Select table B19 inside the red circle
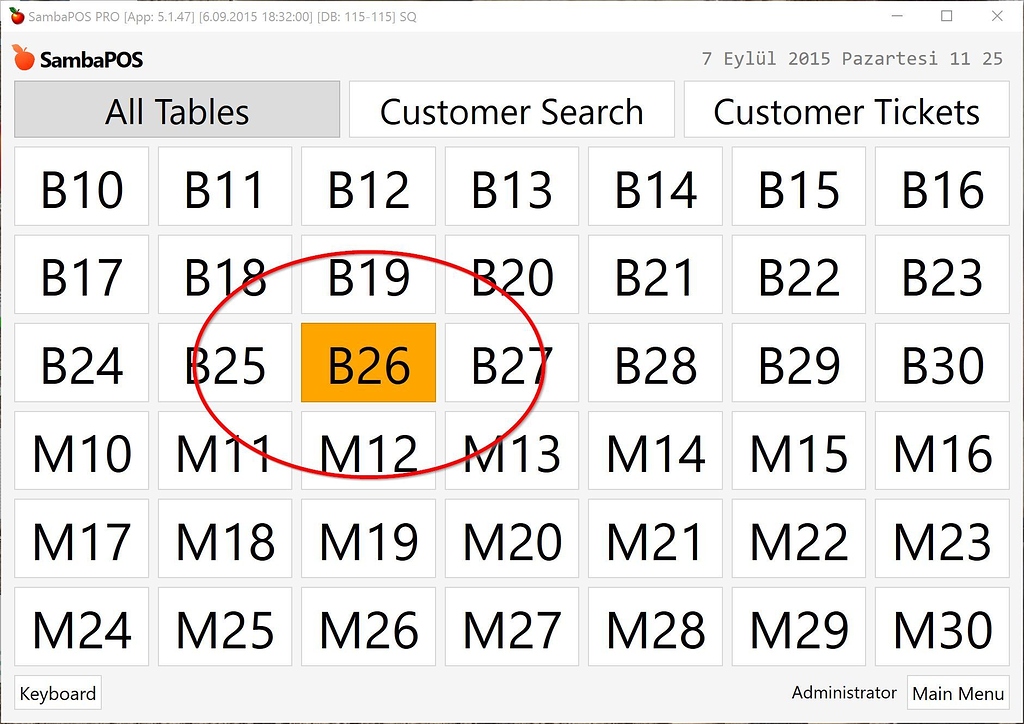The image size is (1024, 724). (368, 275)
